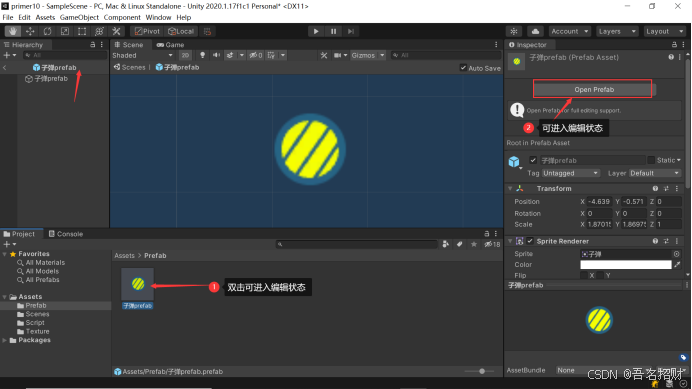Switch to the Game tab
Screen dimensions: 692x389
170,45
